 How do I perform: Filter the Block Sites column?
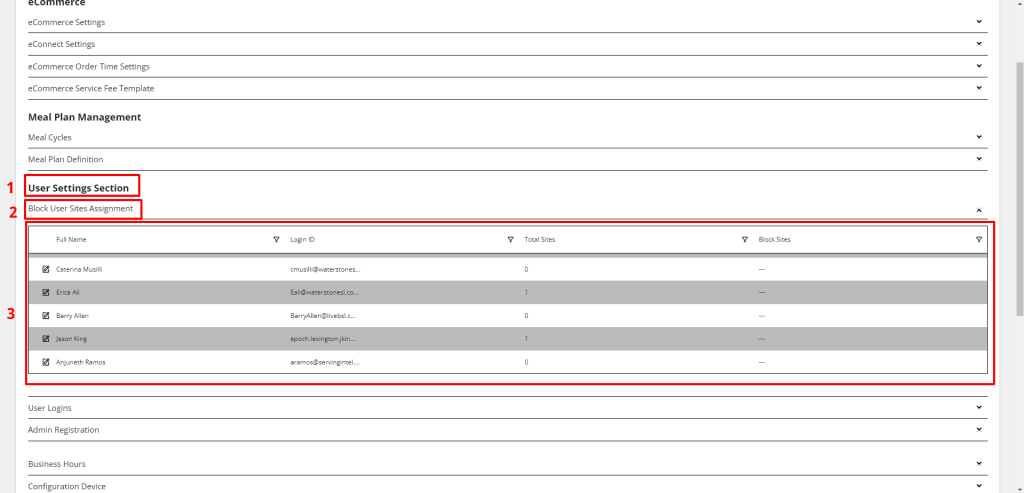tap(978, 240)
